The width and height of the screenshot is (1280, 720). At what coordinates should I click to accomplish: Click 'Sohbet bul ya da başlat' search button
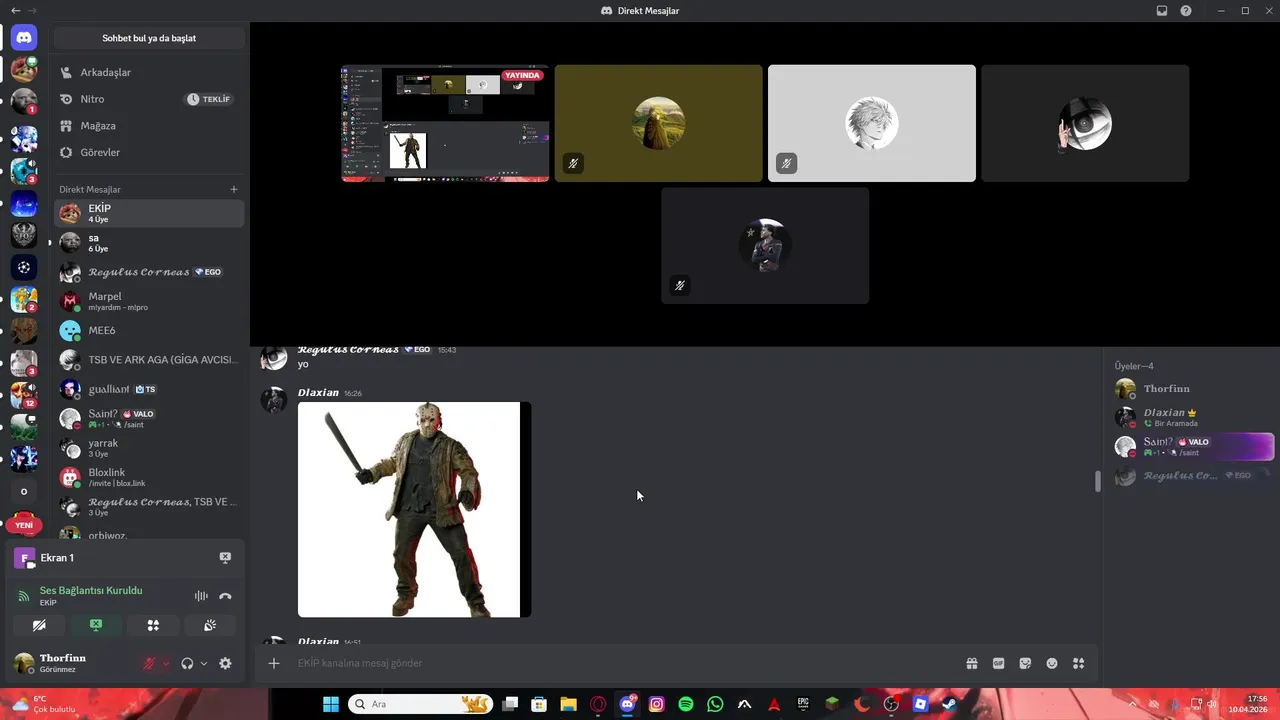tap(149, 38)
